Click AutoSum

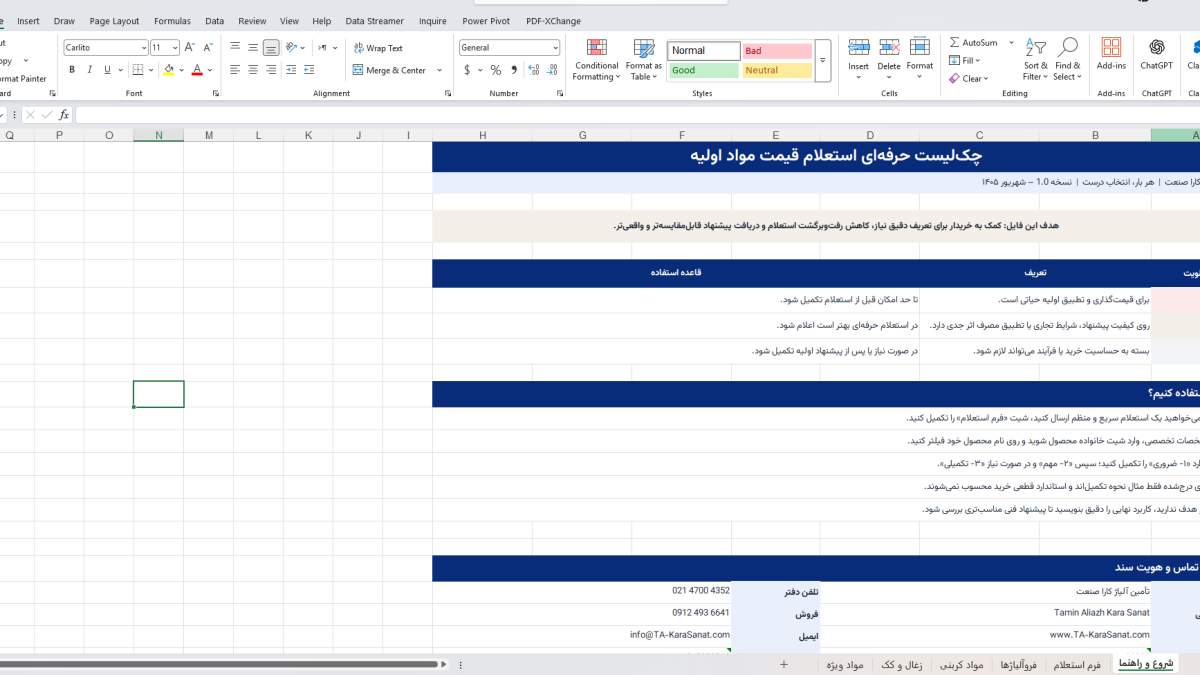pos(972,43)
